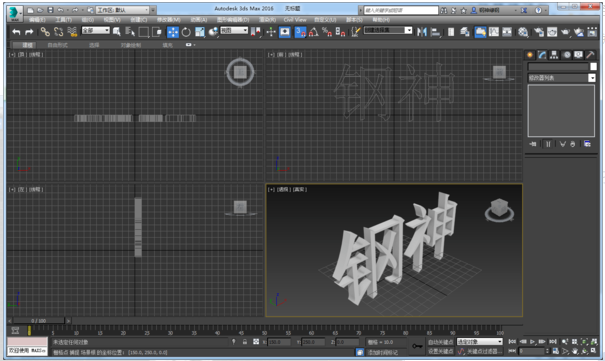Activate the Select and Scale tool
Screen dimensions: 605x361
click(199, 32)
